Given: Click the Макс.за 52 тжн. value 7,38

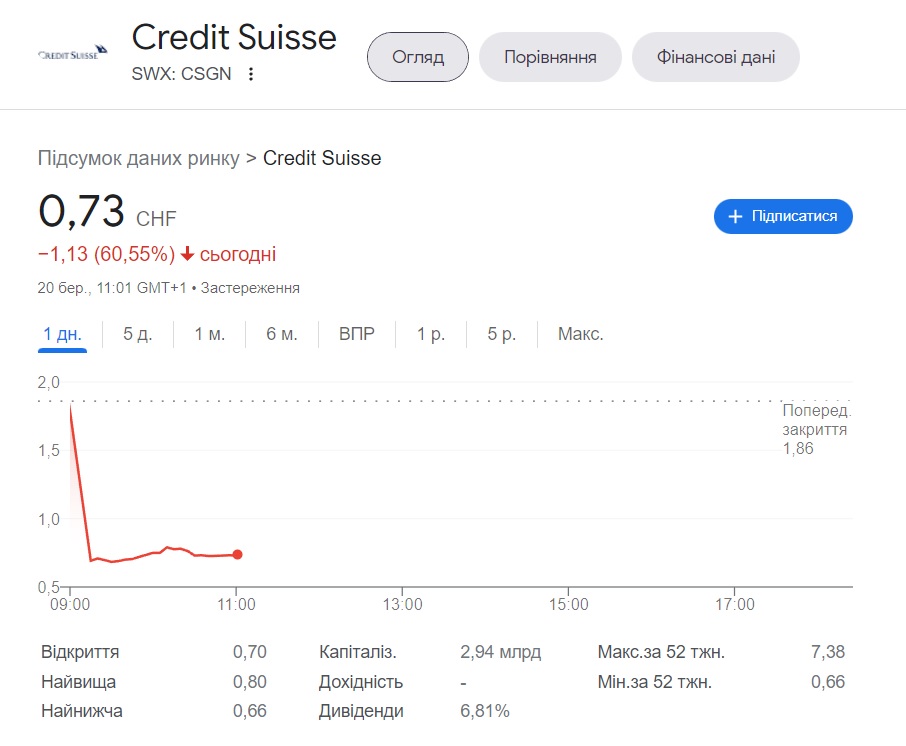Looking at the screenshot, I should click(x=827, y=652).
